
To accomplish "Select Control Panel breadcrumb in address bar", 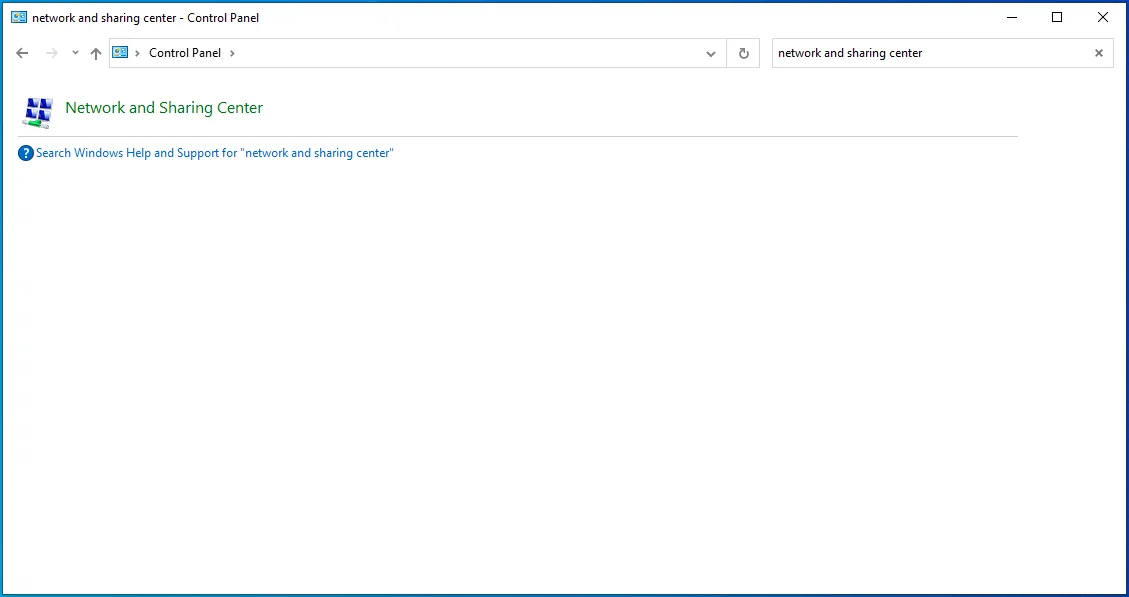I will (185, 53).
